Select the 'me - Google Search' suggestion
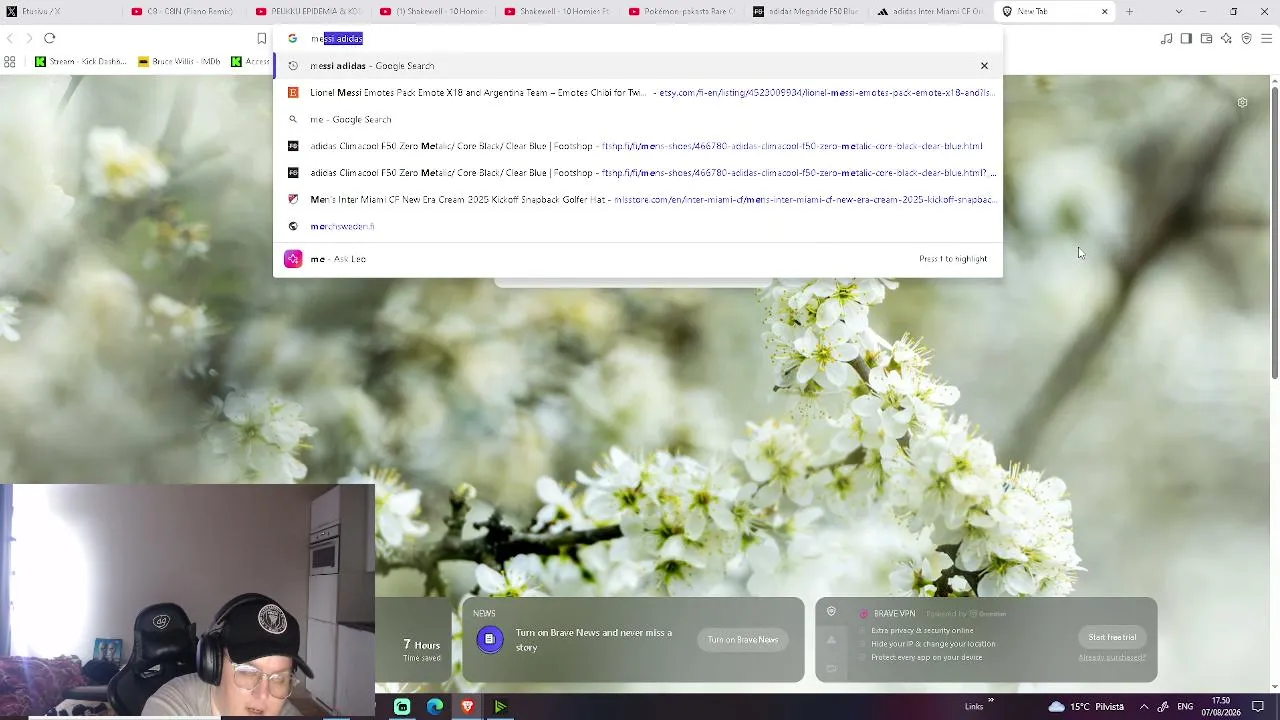 coord(637,120)
